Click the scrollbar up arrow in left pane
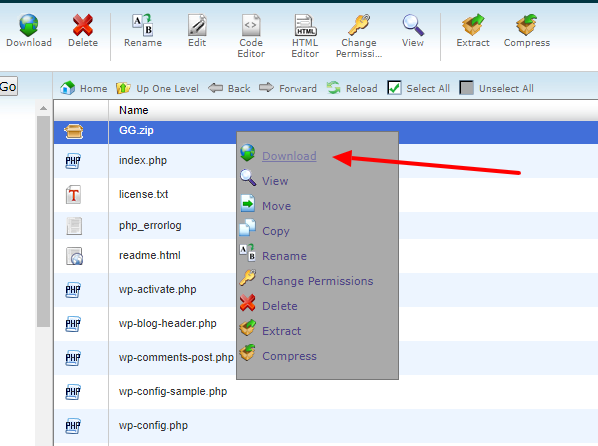This screenshot has height=446, width=598. coord(43,108)
